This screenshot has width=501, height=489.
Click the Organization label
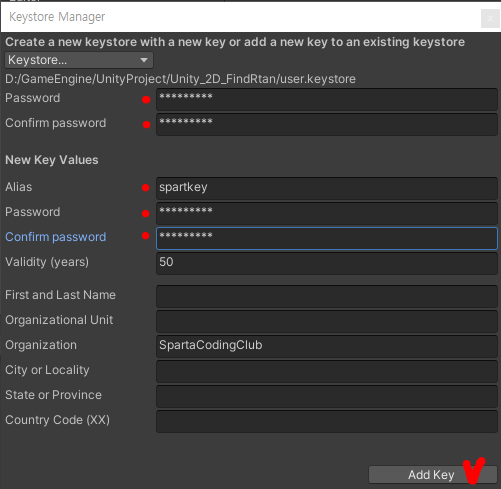click(41, 345)
